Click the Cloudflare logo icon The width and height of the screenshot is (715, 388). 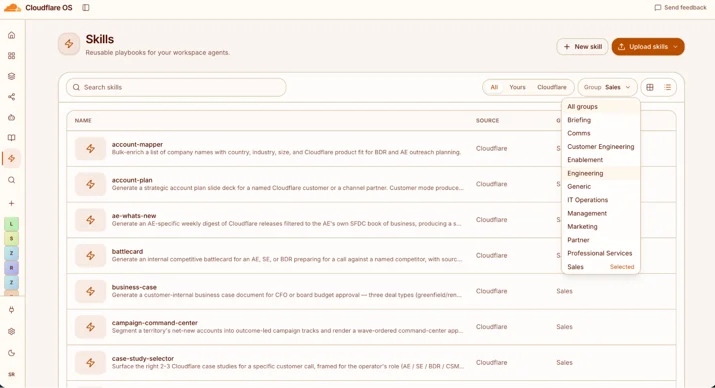click(x=12, y=8)
